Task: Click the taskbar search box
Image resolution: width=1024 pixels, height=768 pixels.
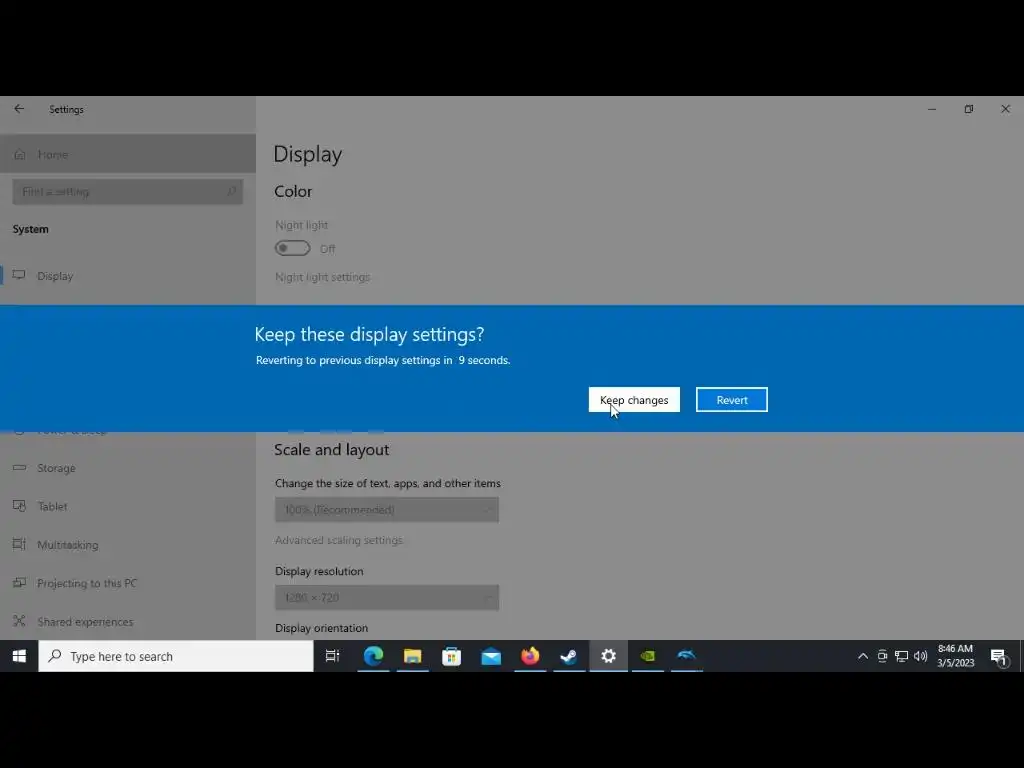Action: coord(176,656)
